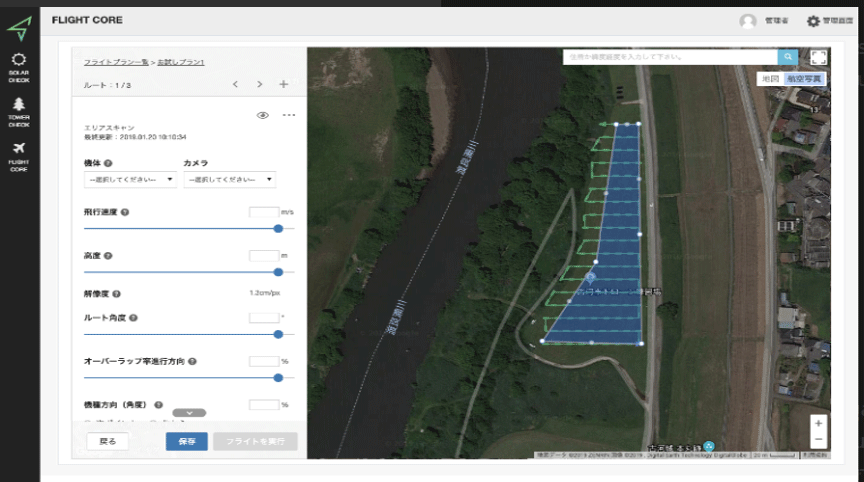The width and height of the screenshot is (864, 482).
Task: Expand more settings with the down chevron
Action: [189, 412]
